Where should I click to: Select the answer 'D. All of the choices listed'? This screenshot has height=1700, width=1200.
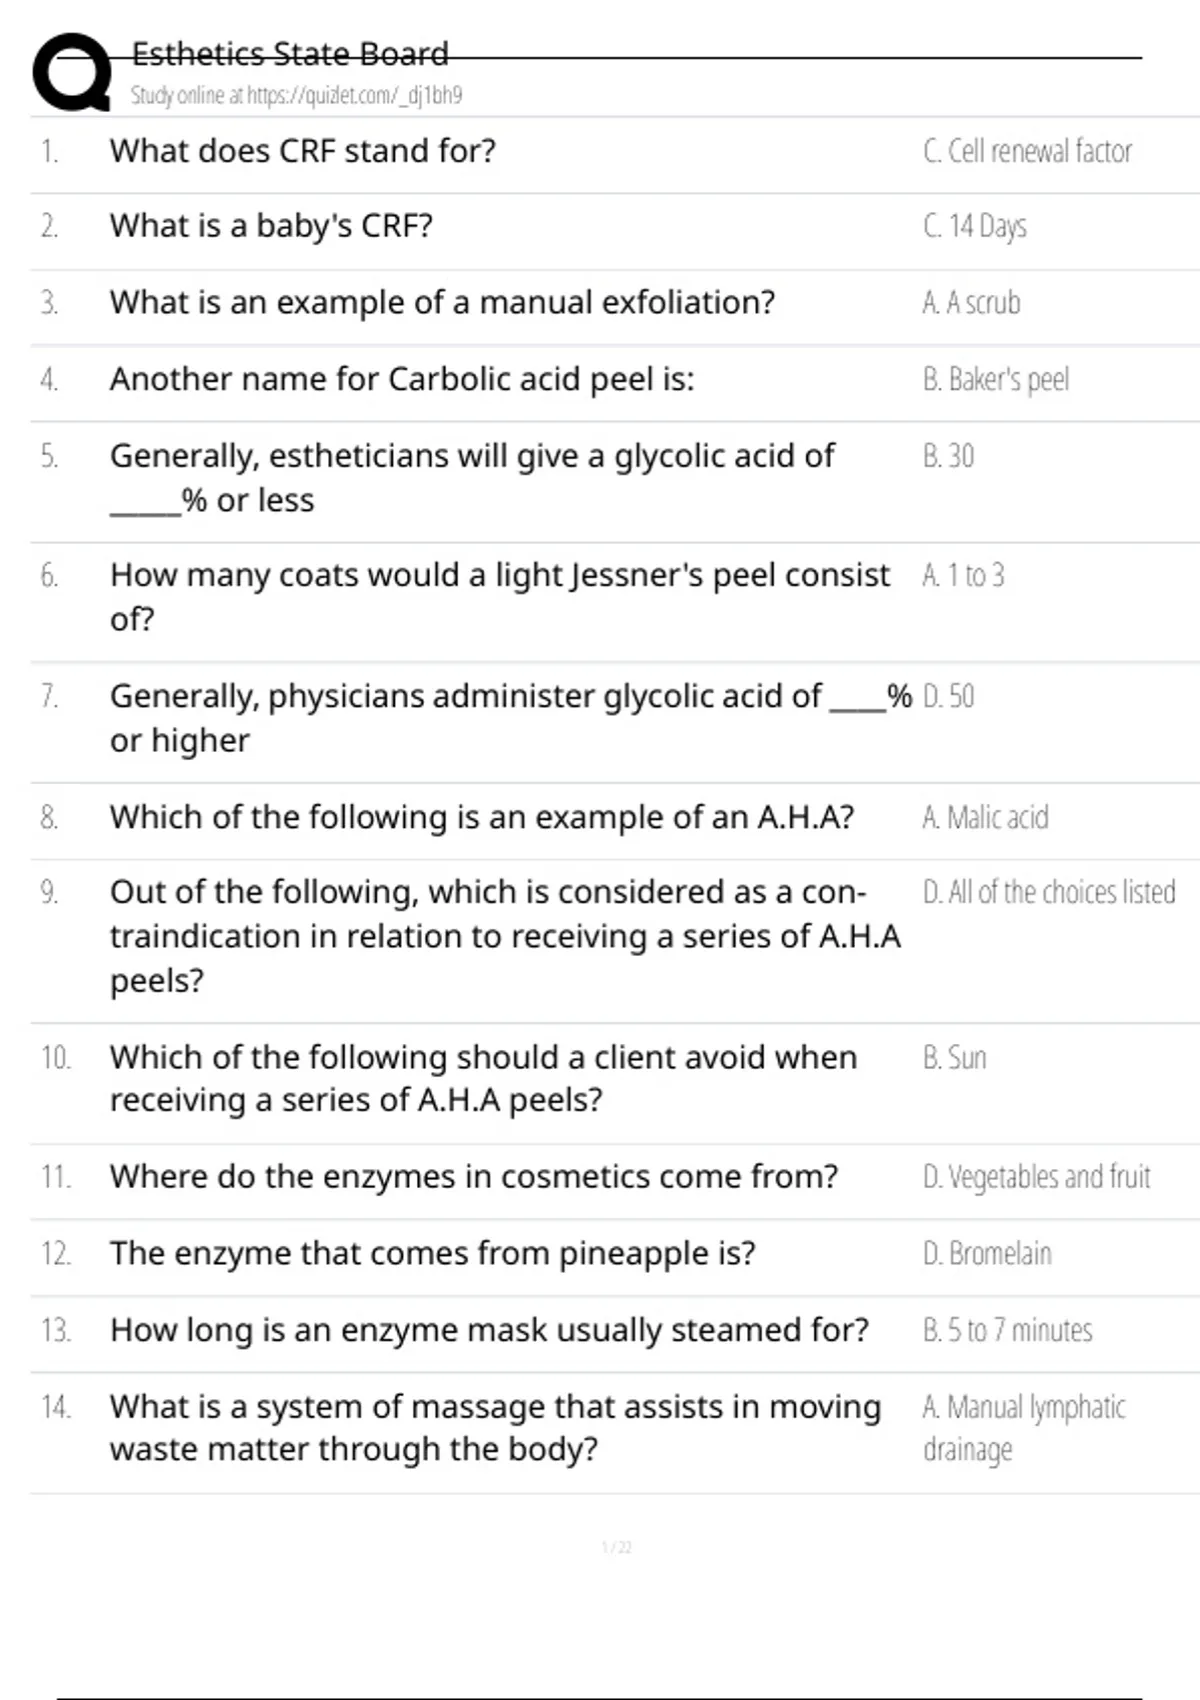pyautogui.click(x=1049, y=892)
